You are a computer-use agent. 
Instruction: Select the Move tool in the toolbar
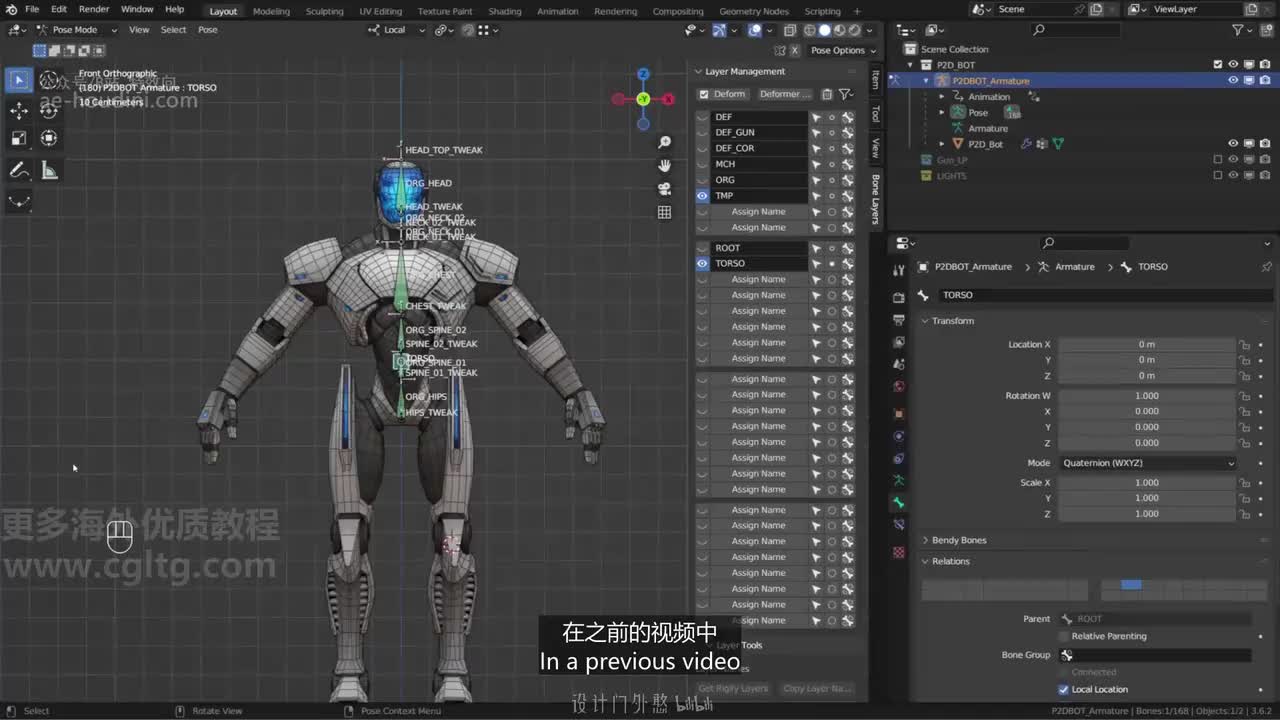(19, 110)
